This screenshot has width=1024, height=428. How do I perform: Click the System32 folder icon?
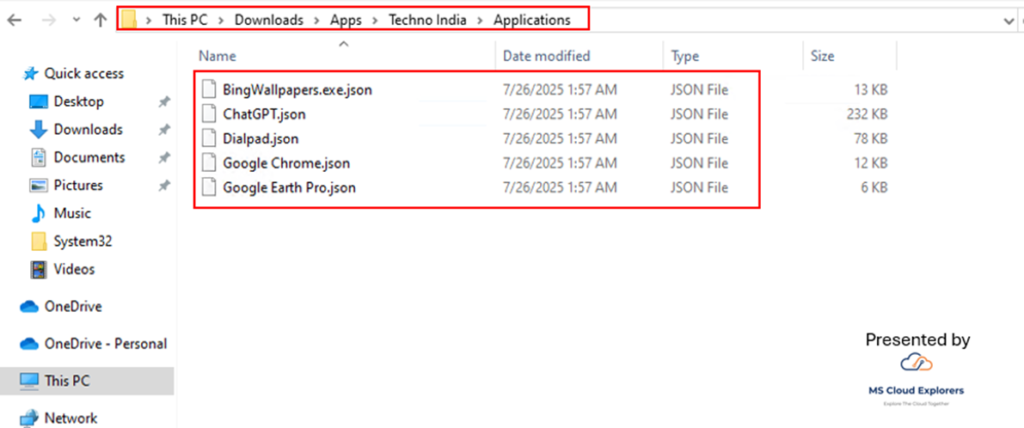tap(39, 241)
